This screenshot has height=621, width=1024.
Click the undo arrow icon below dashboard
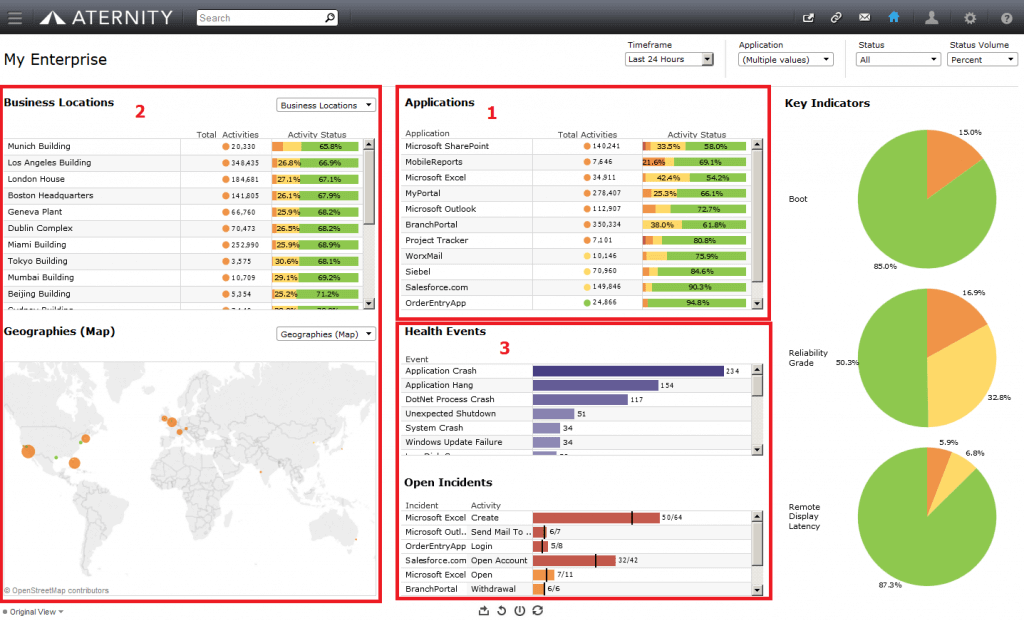coord(502,611)
